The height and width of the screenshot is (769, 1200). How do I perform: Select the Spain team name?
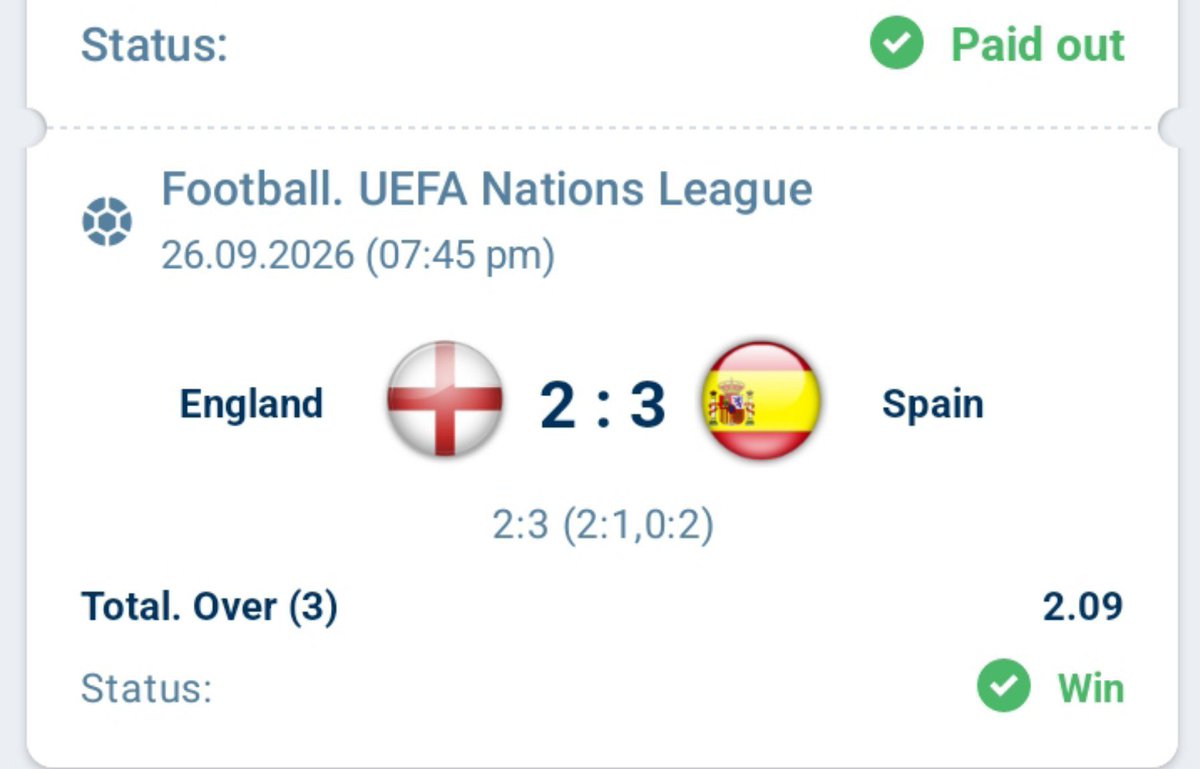[932, 404]
